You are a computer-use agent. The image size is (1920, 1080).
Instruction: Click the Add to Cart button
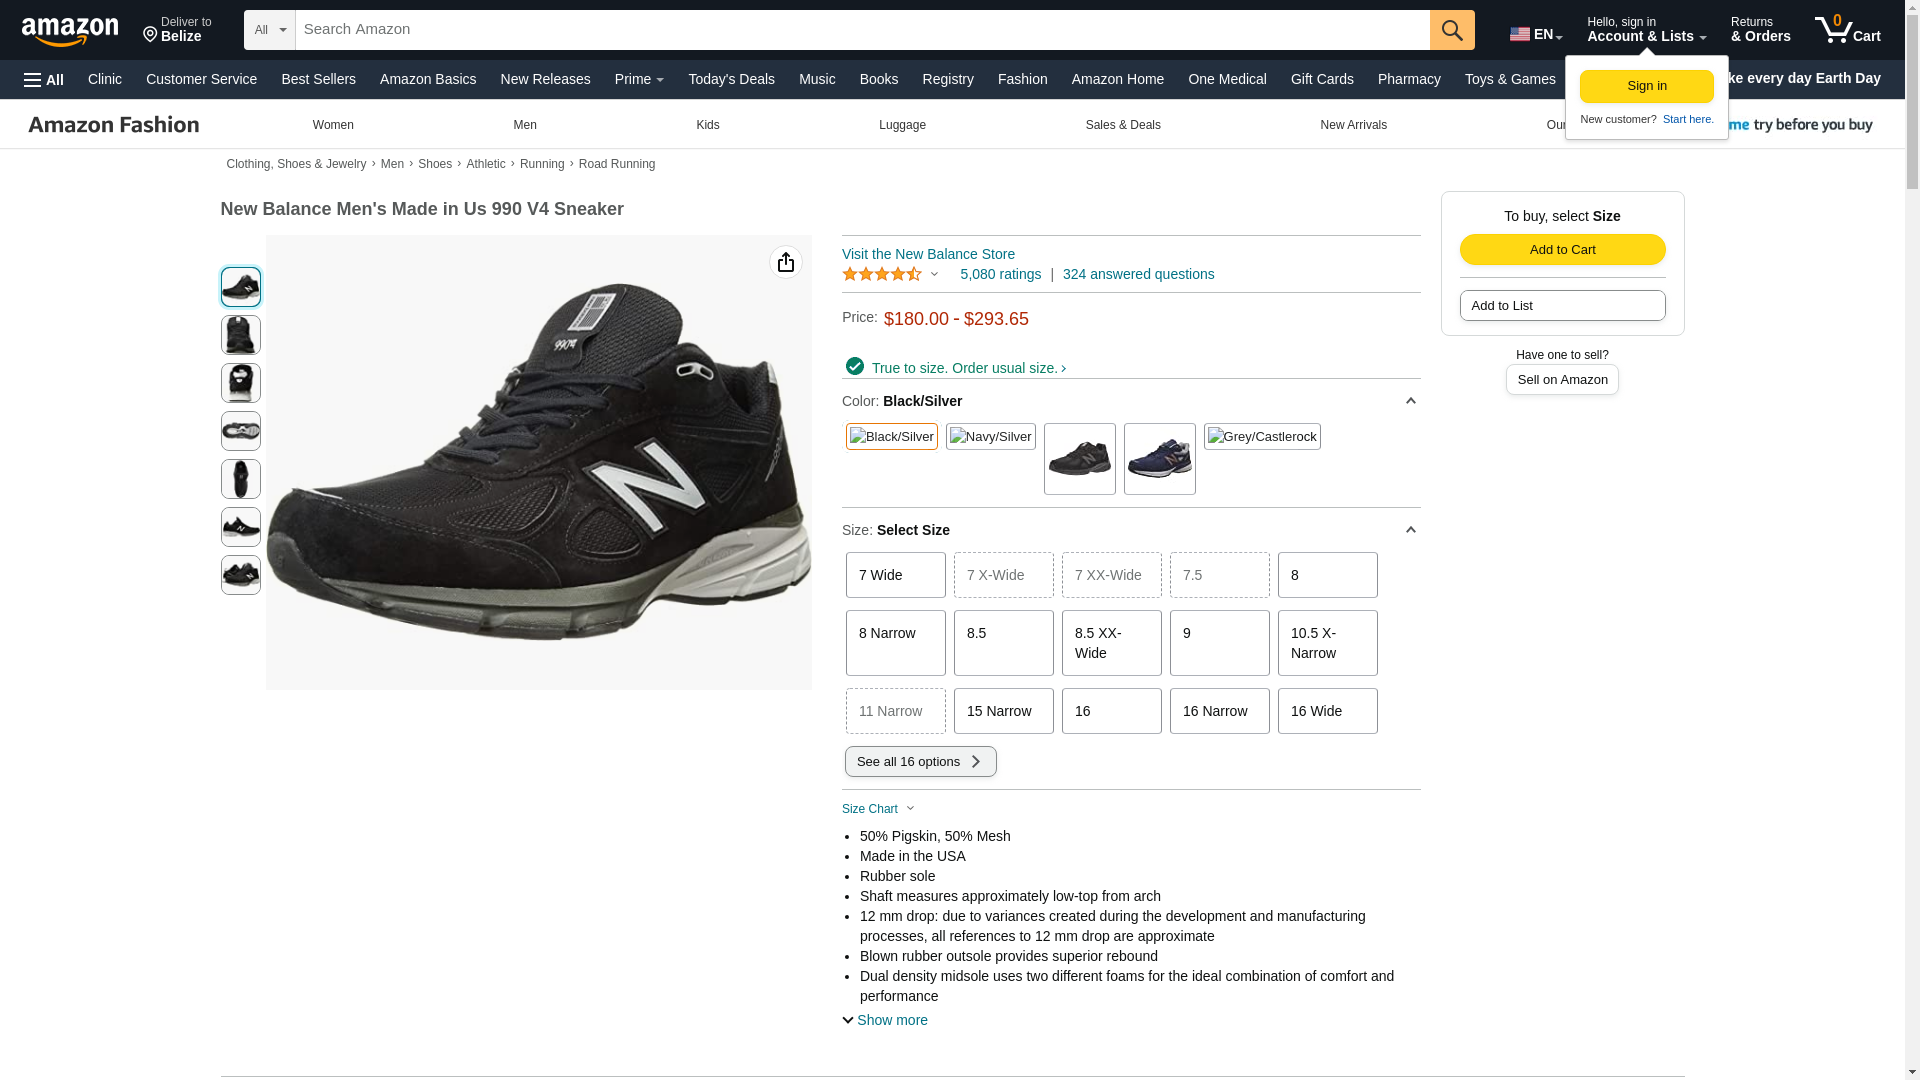tap(1562, 249)
